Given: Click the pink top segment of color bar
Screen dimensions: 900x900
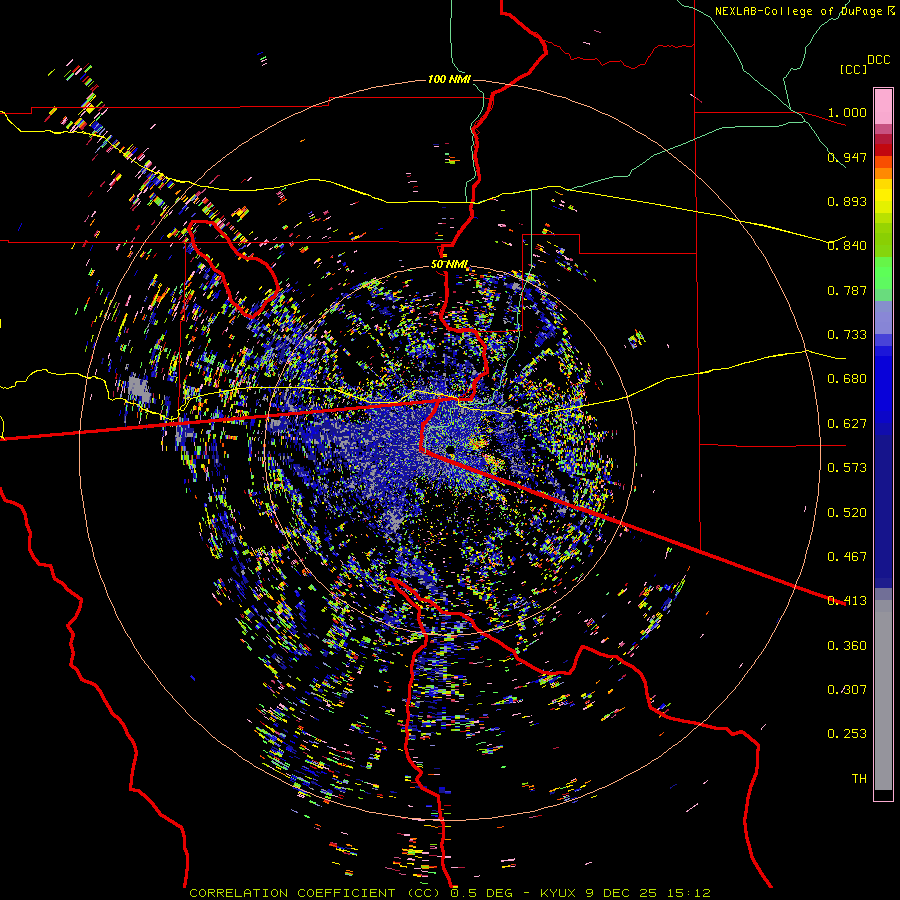Looking at the screenshot, I should click(883, 106).
